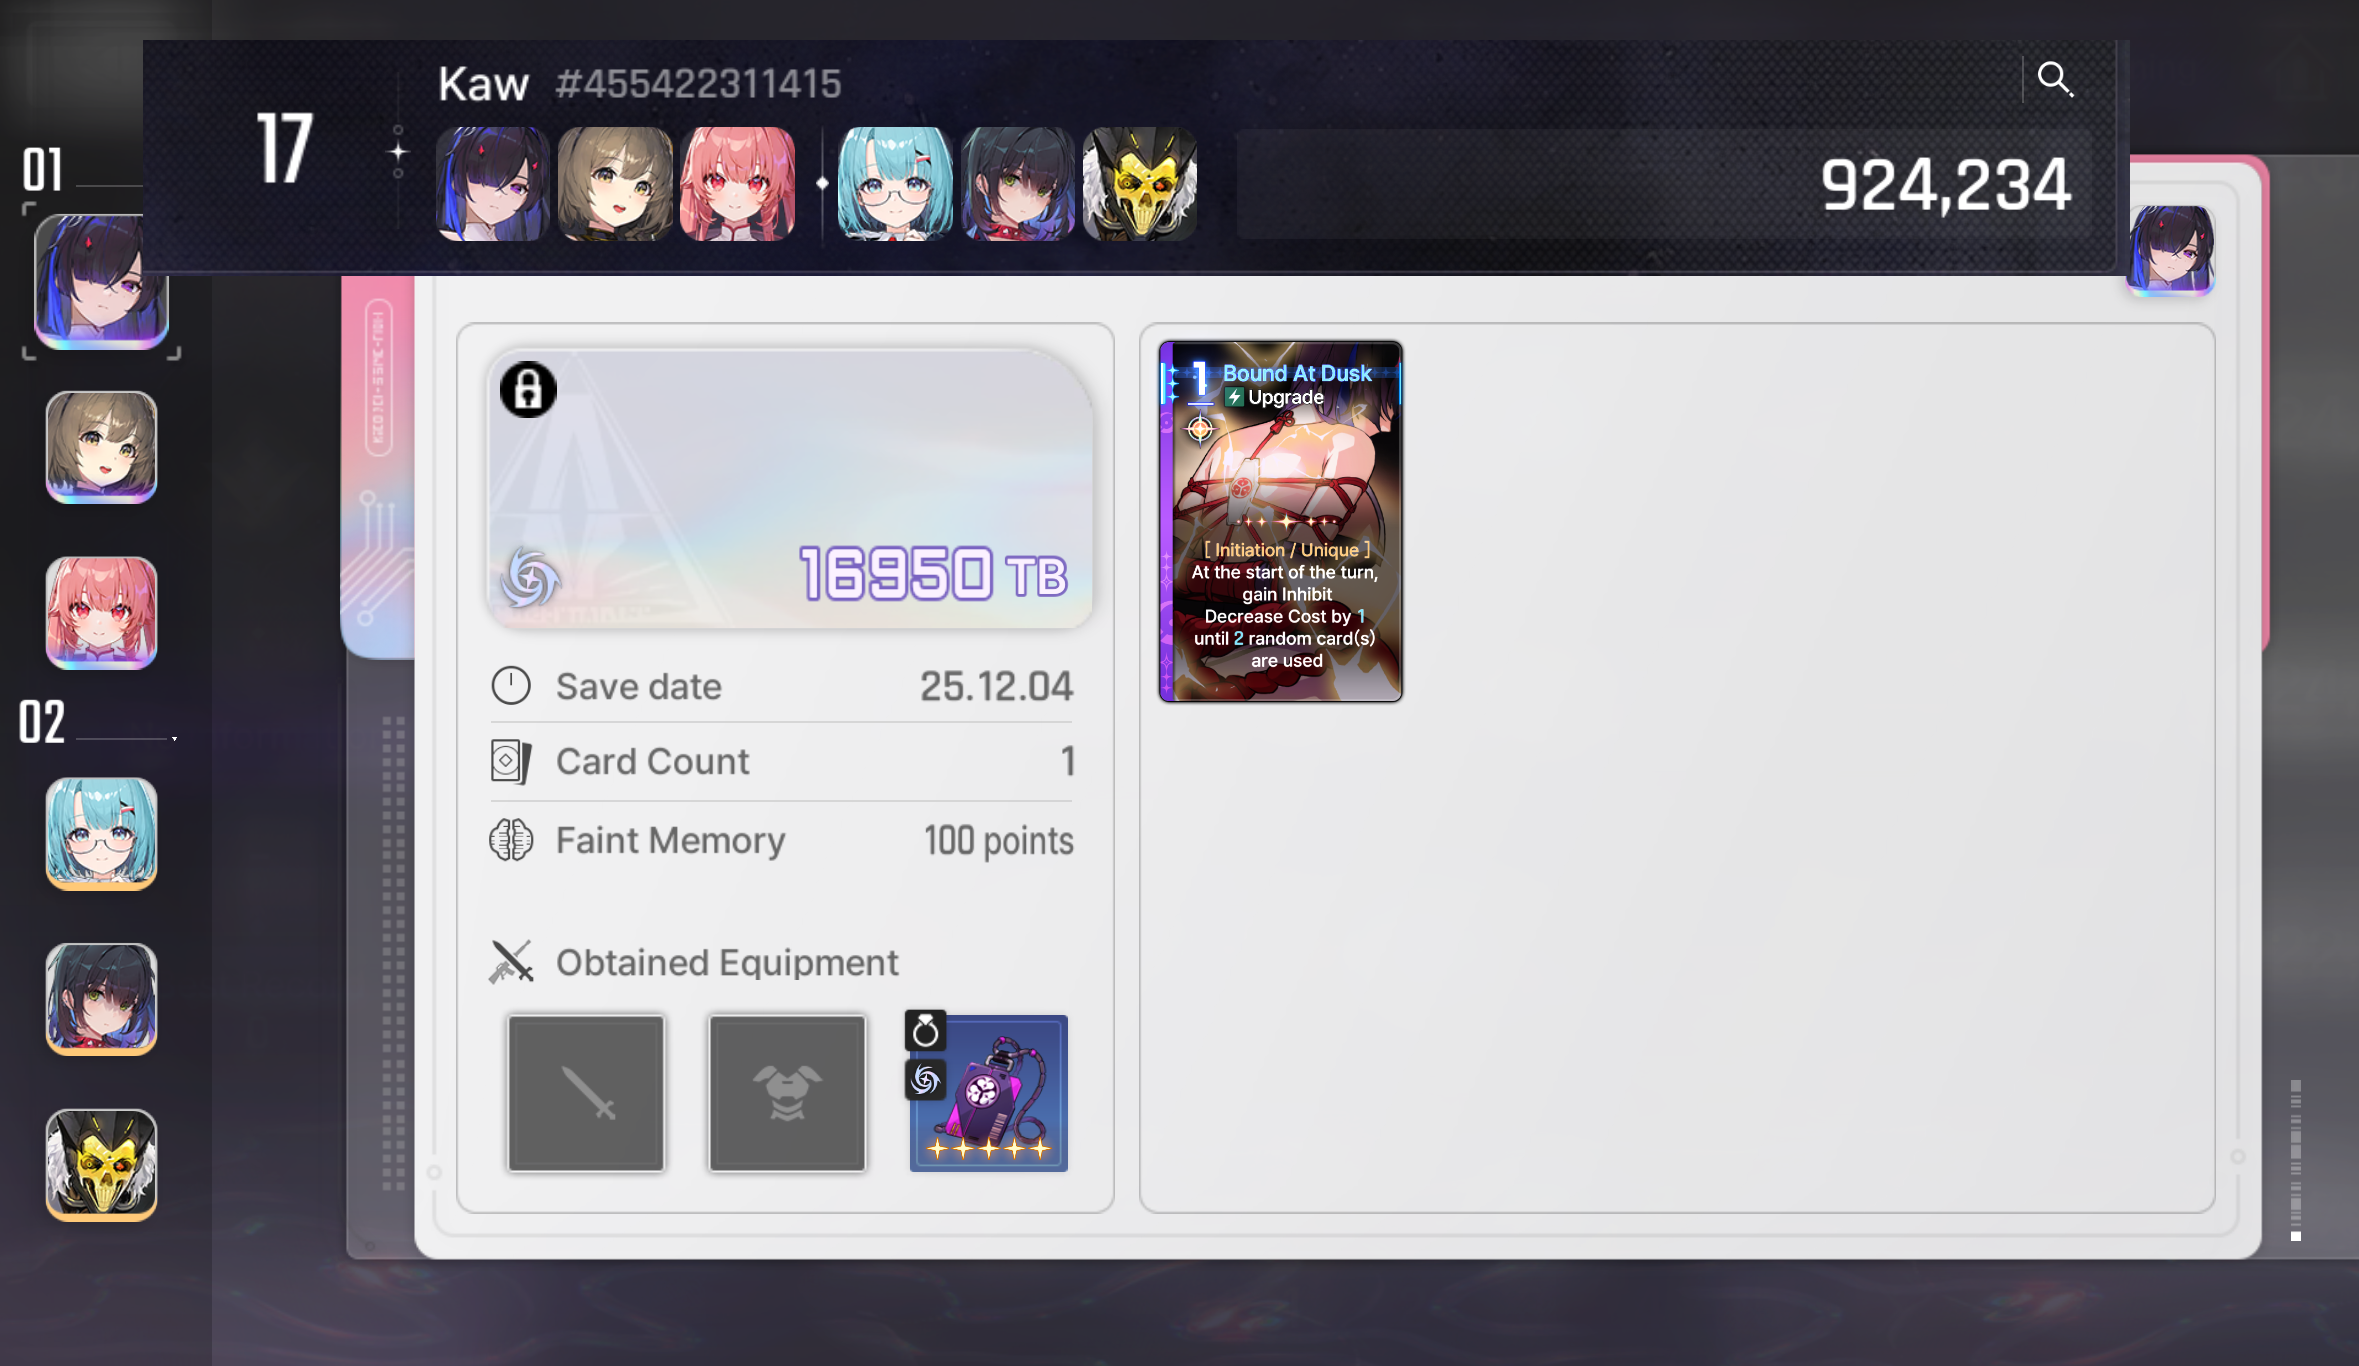The height and width of the screenshot is (1366, 2359).
Task: Click the empty armor equipment slot
Action: (787, 1093)
